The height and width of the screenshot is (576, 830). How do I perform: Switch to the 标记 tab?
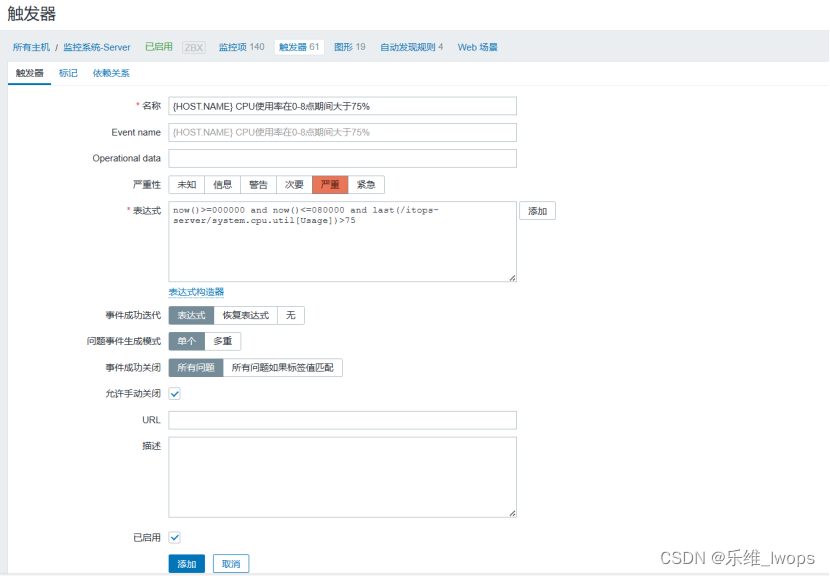point(68,73)
